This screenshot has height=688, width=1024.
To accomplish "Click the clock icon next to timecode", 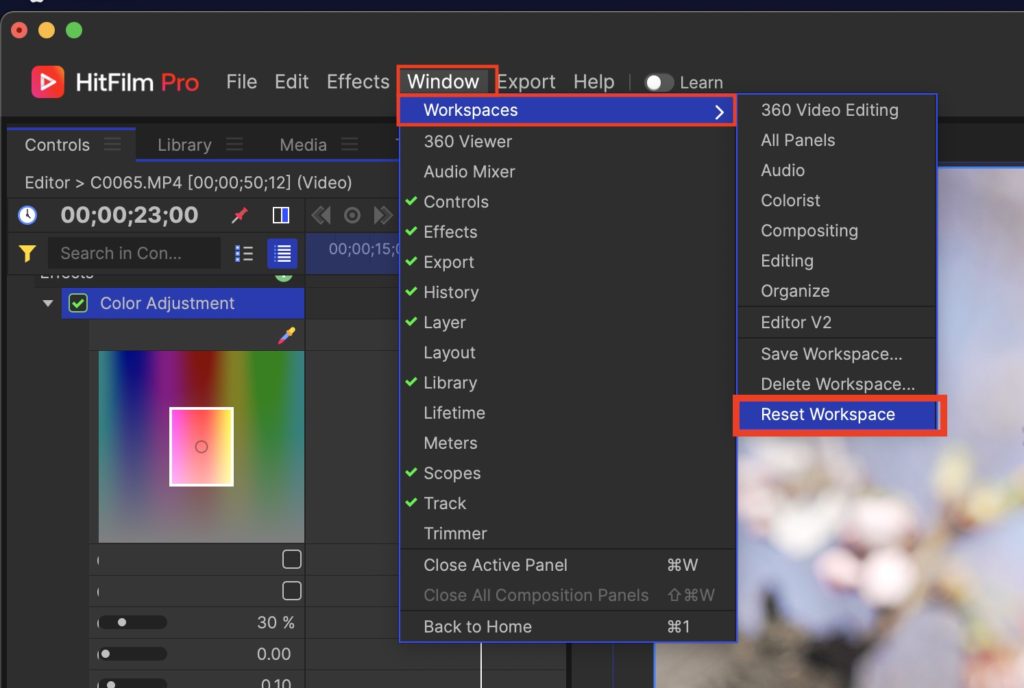I will [x=27, y=216].
